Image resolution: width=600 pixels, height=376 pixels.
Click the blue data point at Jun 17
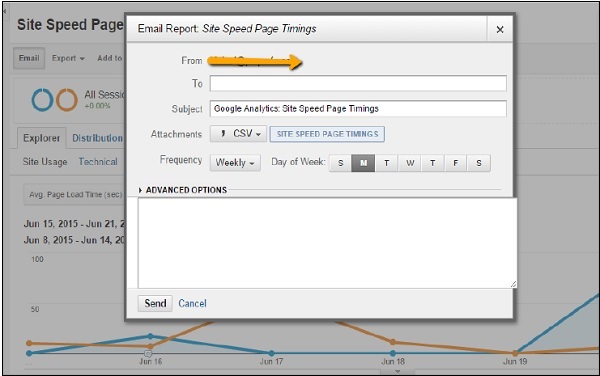click(x=271, y=353)
